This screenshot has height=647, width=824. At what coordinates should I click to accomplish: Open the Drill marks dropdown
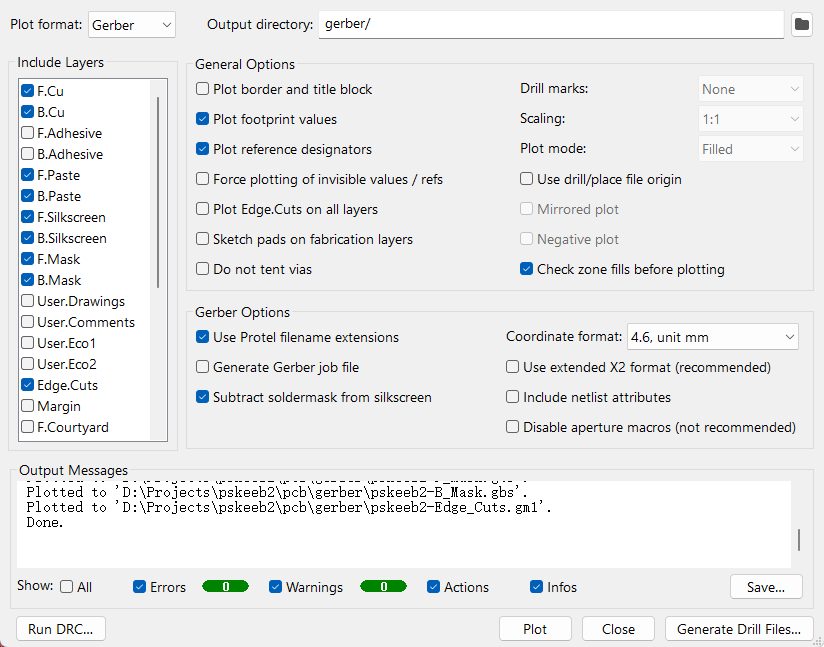[x=750, y=89]
